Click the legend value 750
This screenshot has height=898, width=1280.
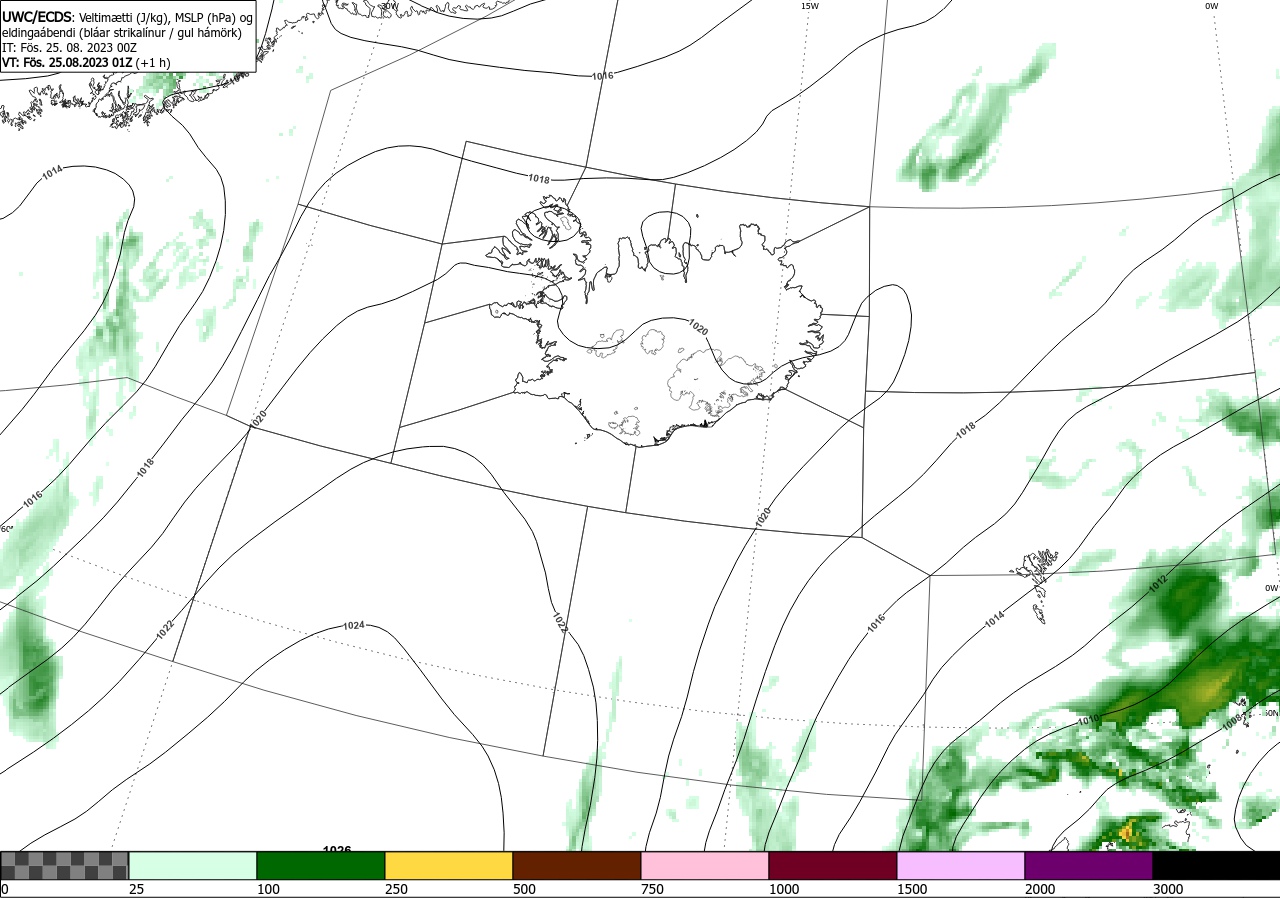653,889
